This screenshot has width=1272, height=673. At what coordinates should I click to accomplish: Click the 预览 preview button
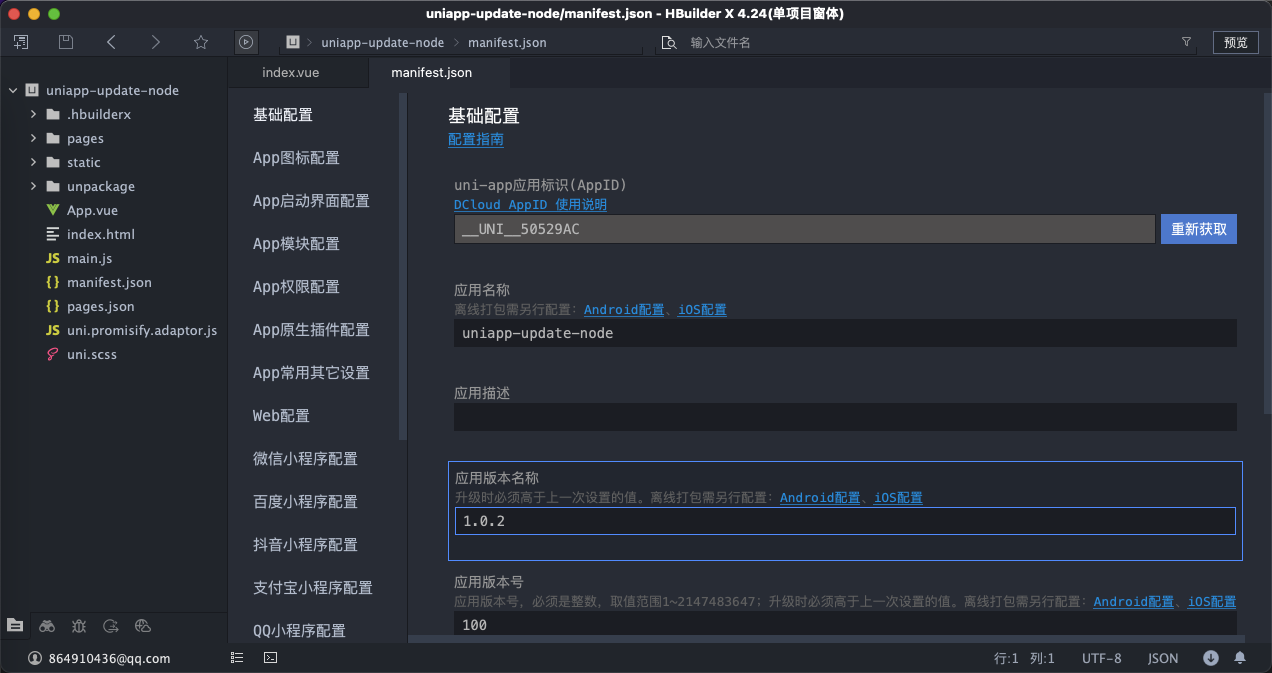pos(1236,42)
